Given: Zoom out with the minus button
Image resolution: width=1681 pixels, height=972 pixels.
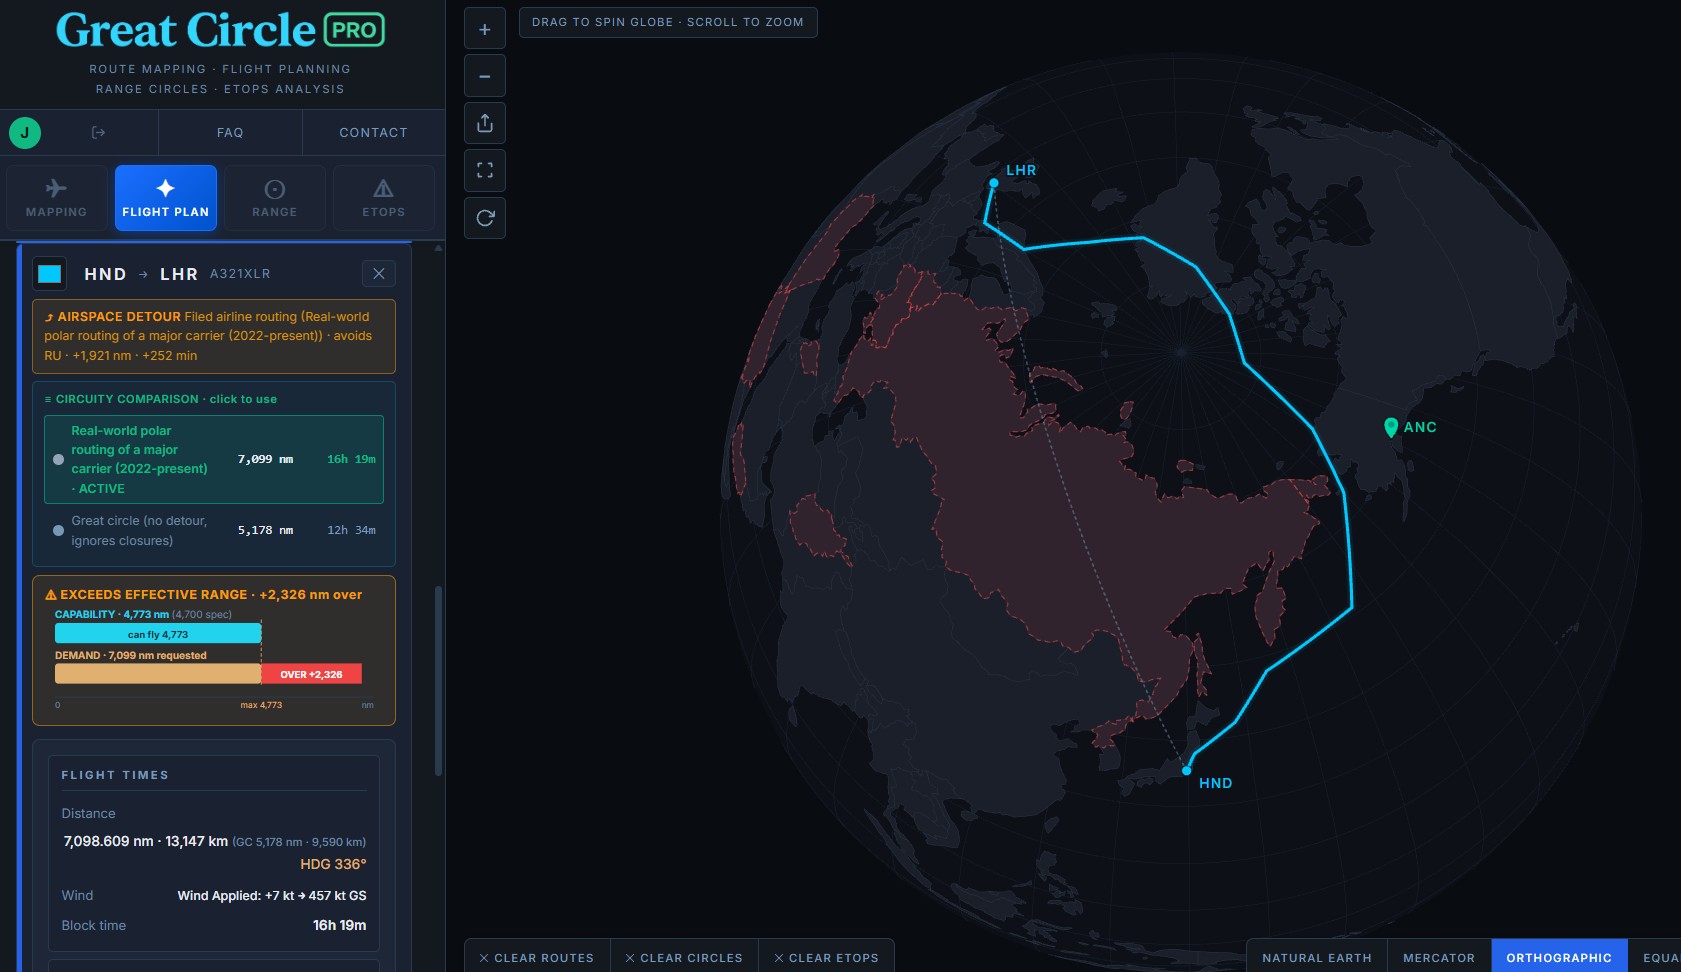Looking at the screenshot, I should point(485,76).
